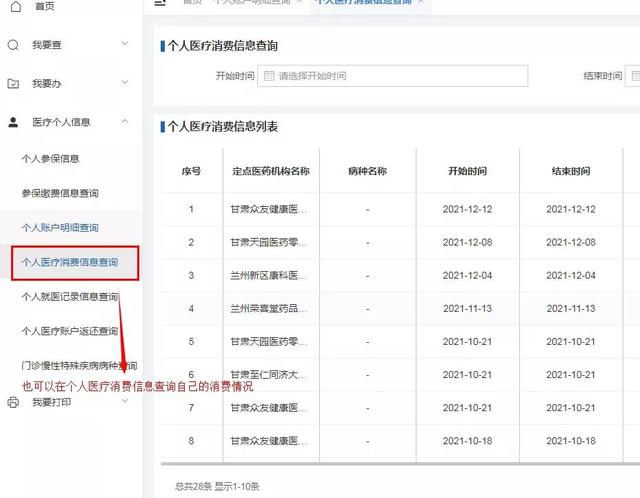
Task: Select row 7 institution 甘肃众友健康医…
Action: (269, 408)
